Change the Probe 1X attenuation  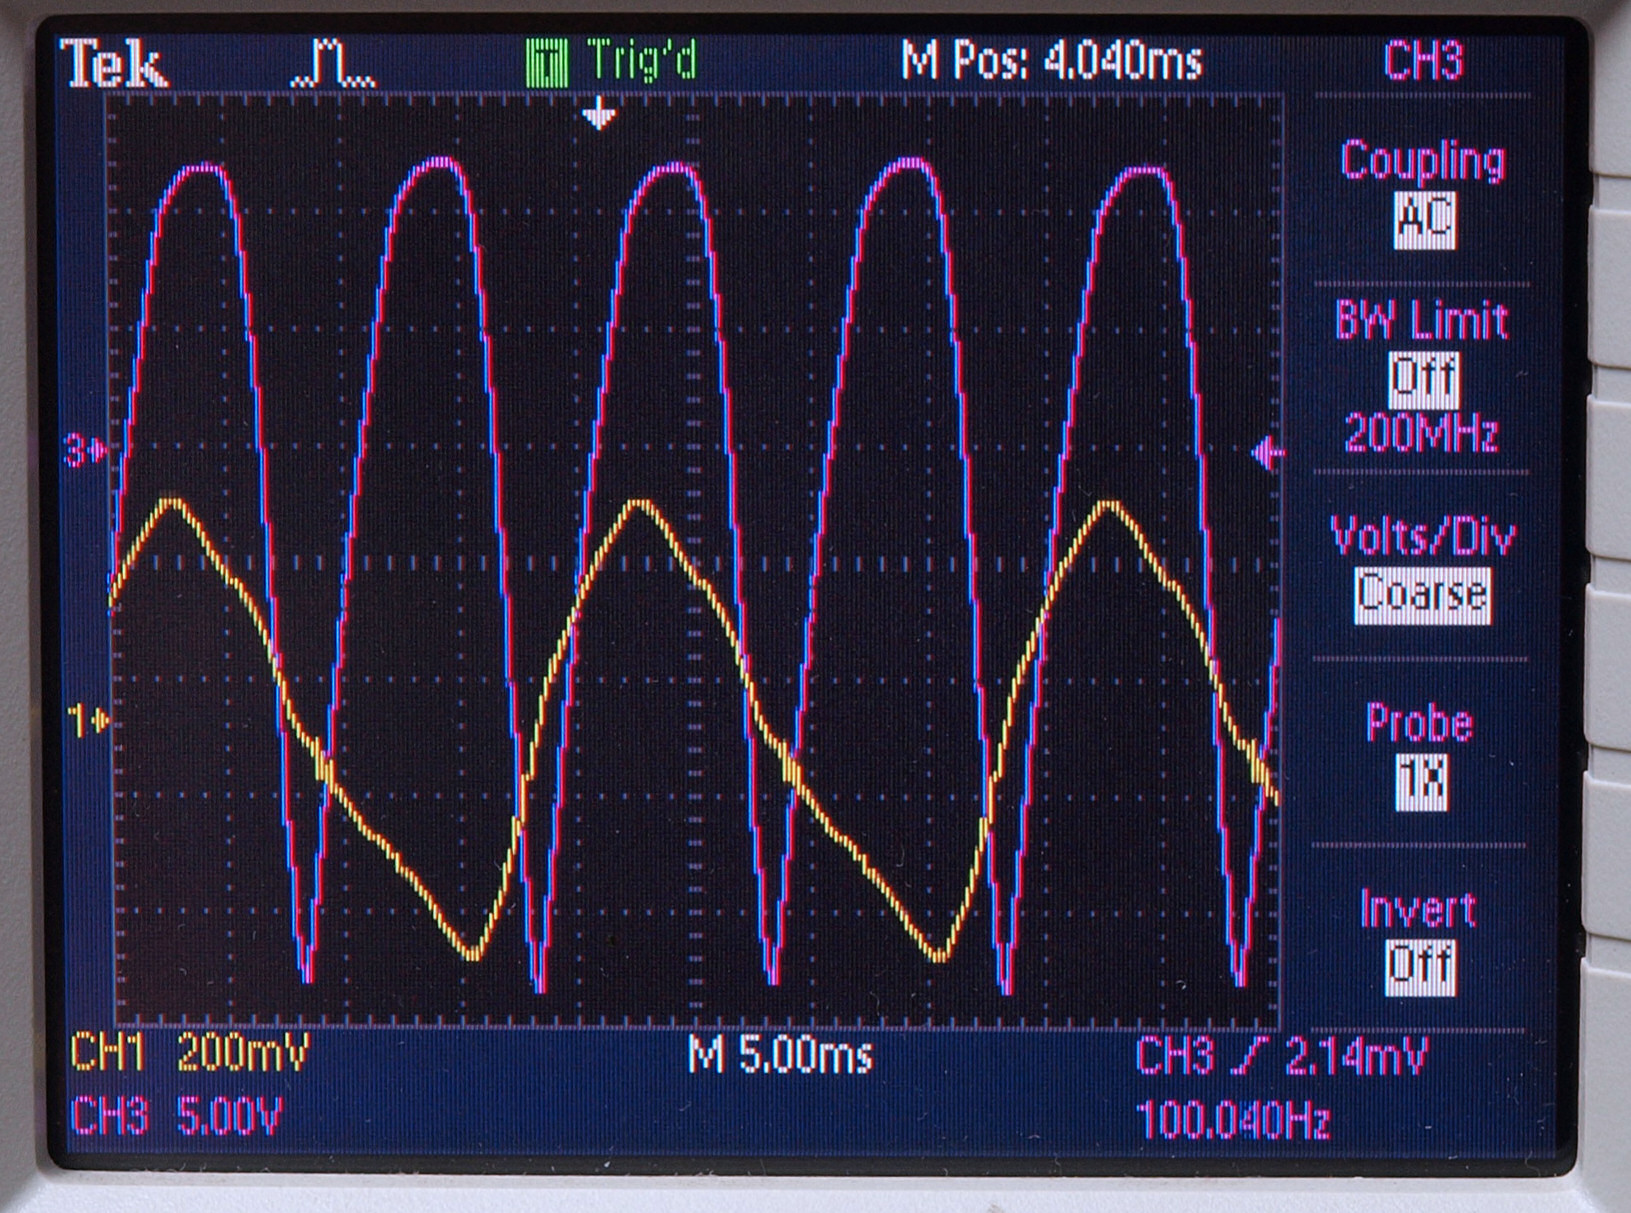(1421, 780)
